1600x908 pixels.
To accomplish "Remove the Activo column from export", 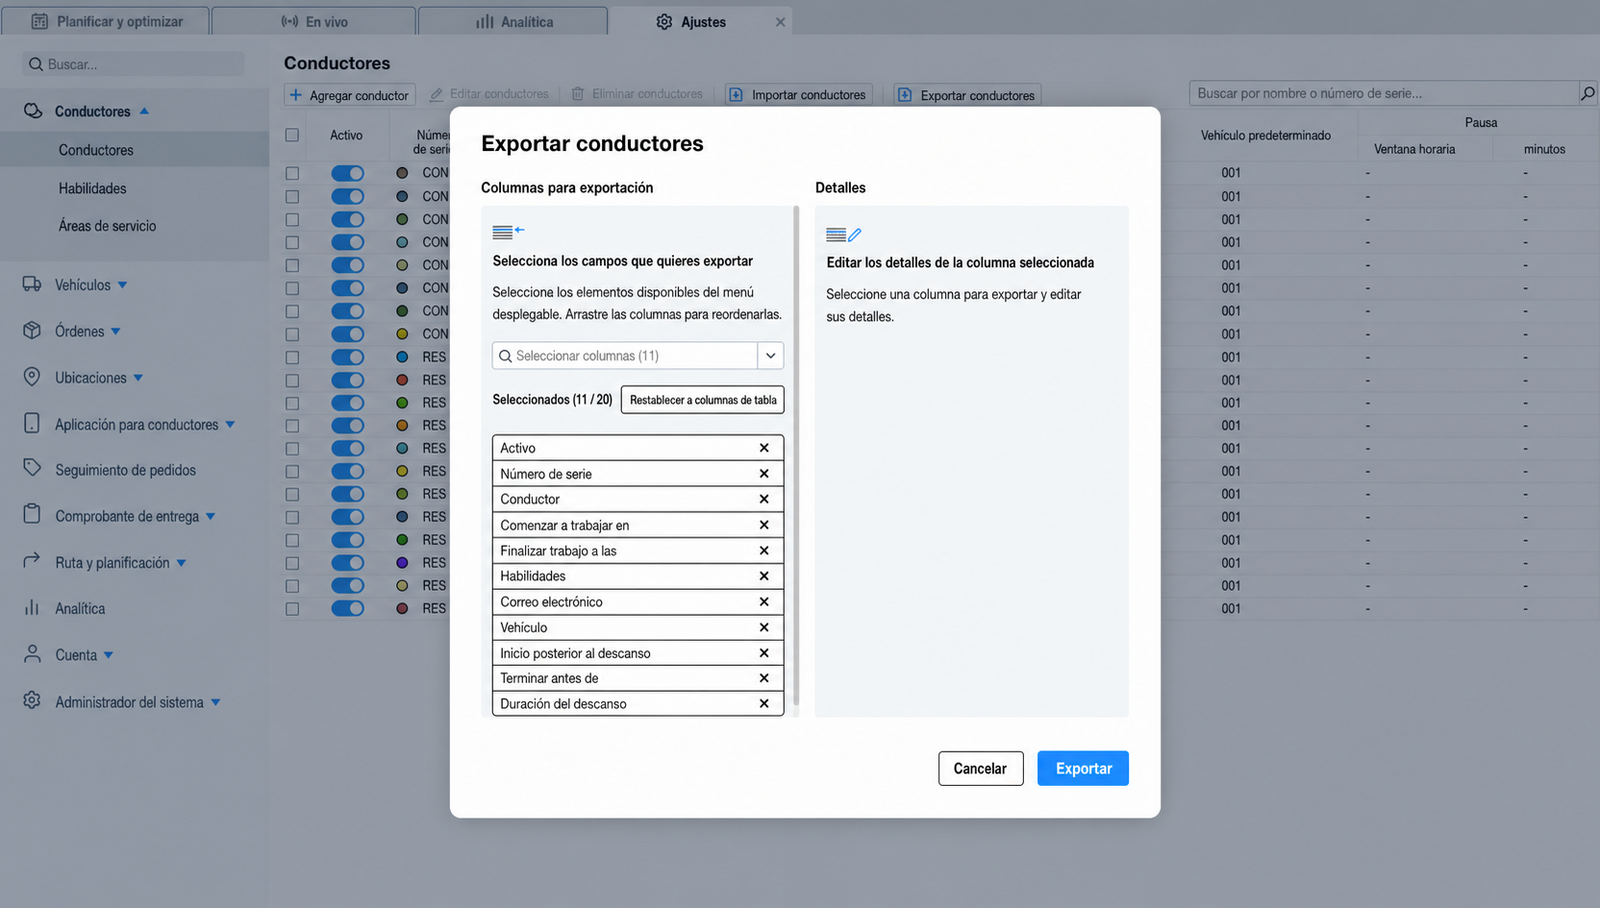I will 764,448.
